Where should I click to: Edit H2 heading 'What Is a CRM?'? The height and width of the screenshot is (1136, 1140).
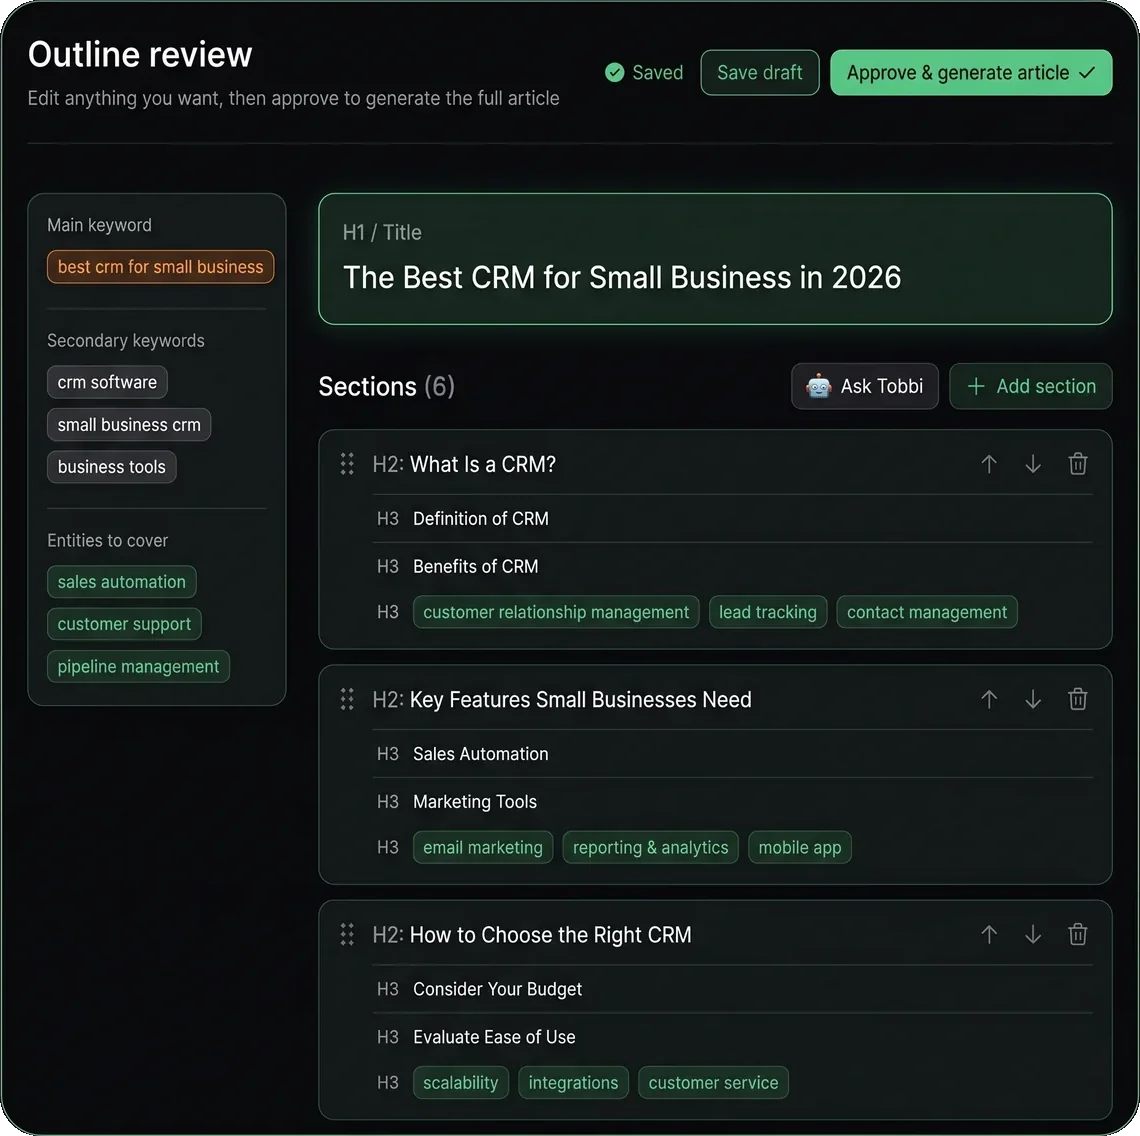click(x=483, y=464)
